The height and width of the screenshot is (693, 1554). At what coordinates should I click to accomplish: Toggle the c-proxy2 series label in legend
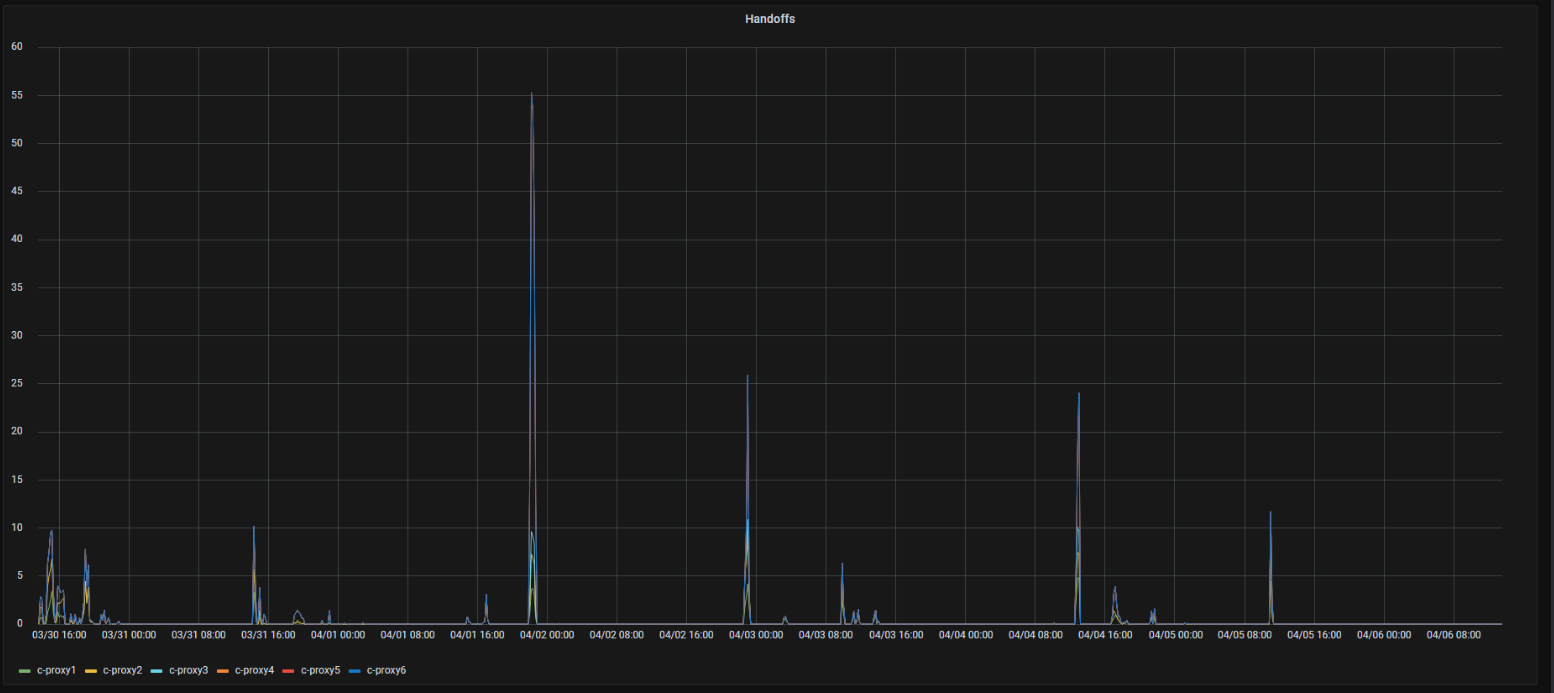(x=122, y=670)
